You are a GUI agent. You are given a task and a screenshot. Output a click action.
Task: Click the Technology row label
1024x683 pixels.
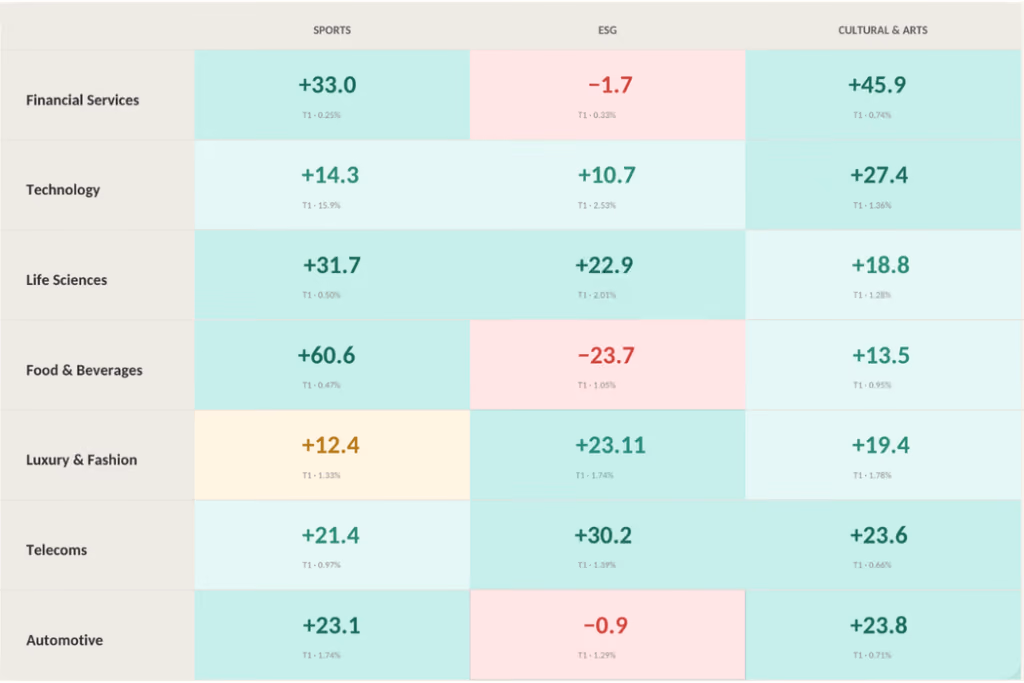(63, 190)
